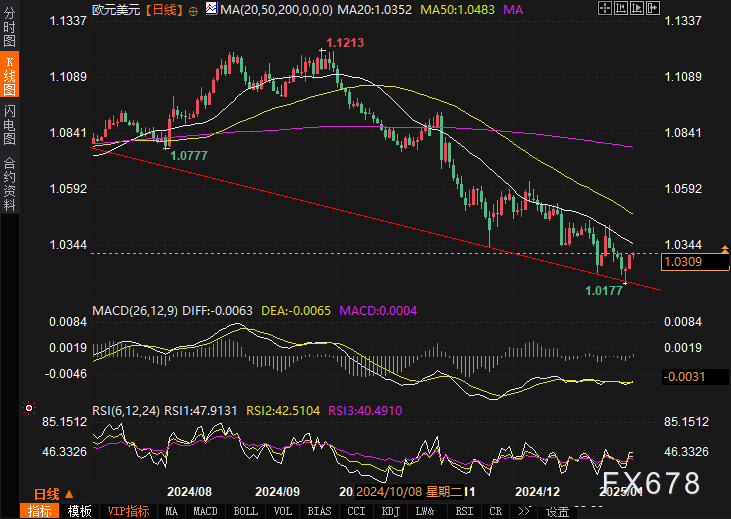The height and width of the screenshot is (519, 731).
Task: Expand more indicators with >> arrow
Action: click(x=524, y=512)
